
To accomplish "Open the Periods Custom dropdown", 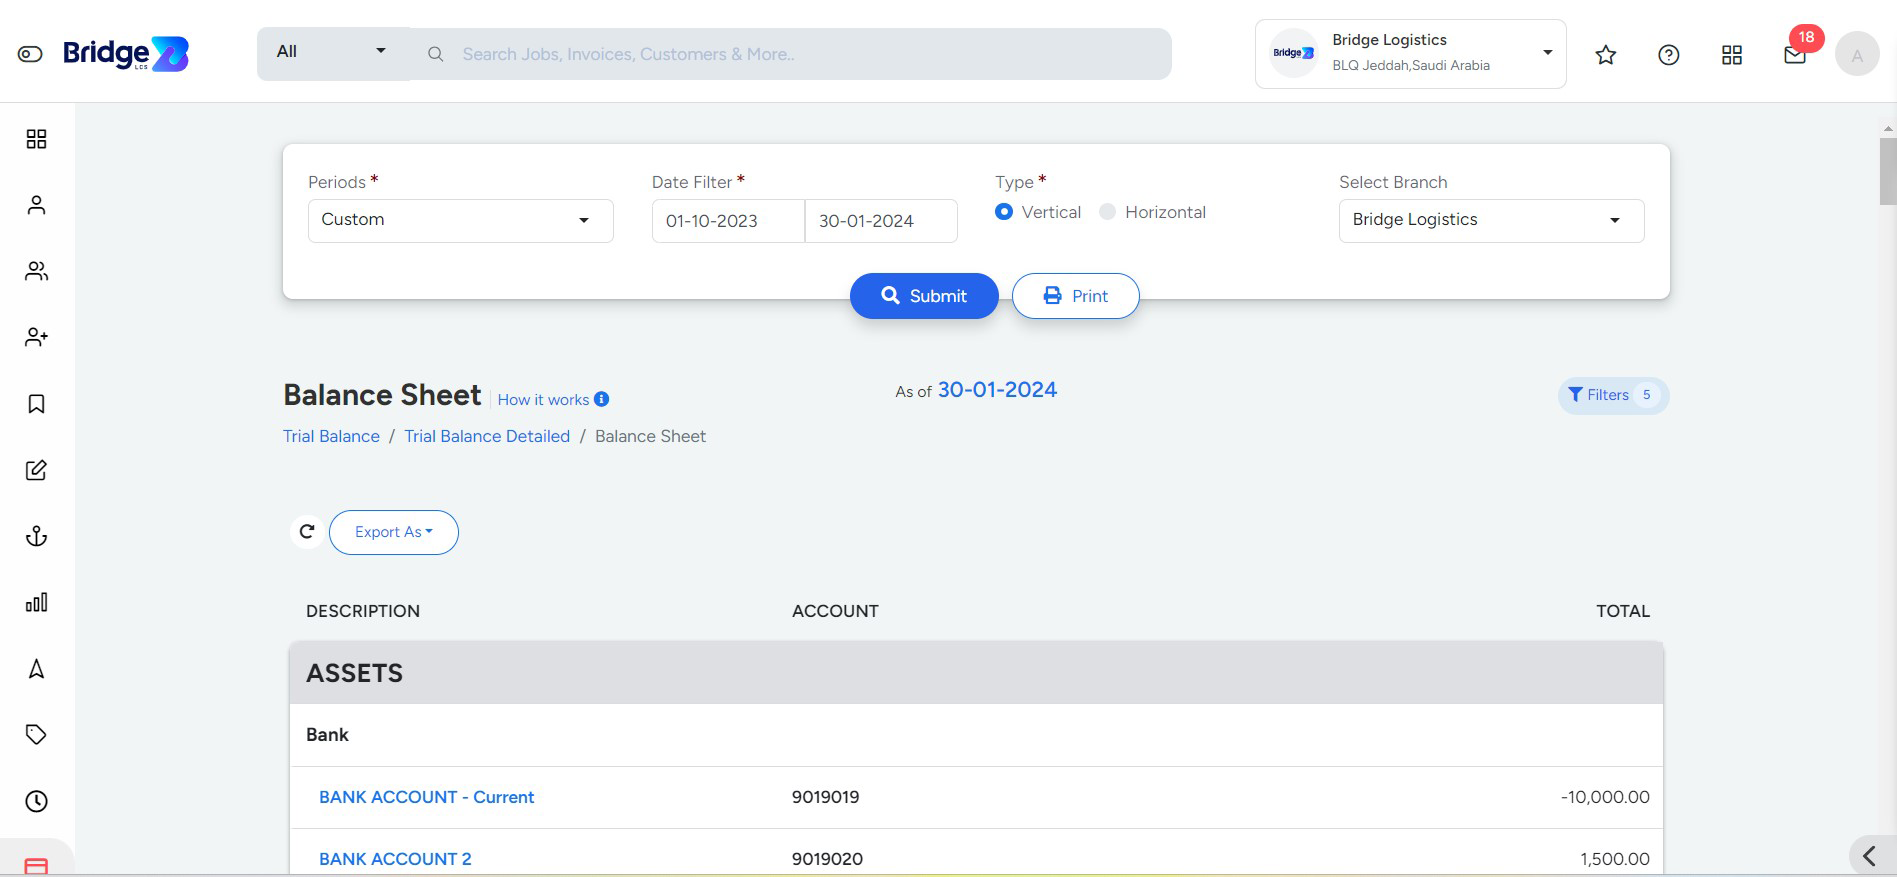I will (460, 220).
